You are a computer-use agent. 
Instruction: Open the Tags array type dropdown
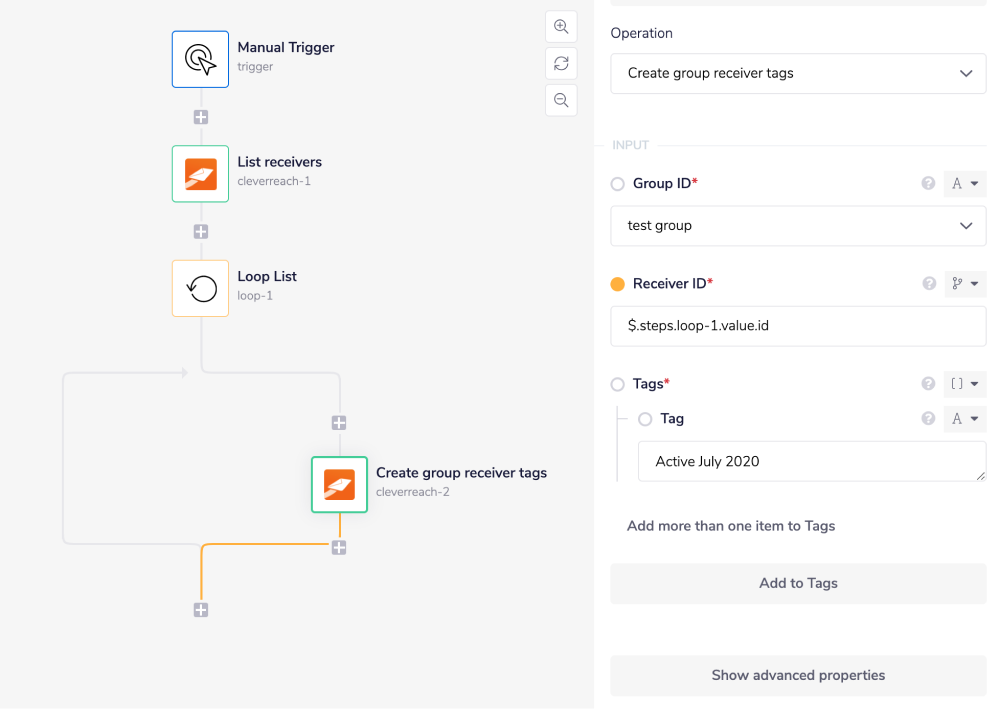tap(964, 383)
